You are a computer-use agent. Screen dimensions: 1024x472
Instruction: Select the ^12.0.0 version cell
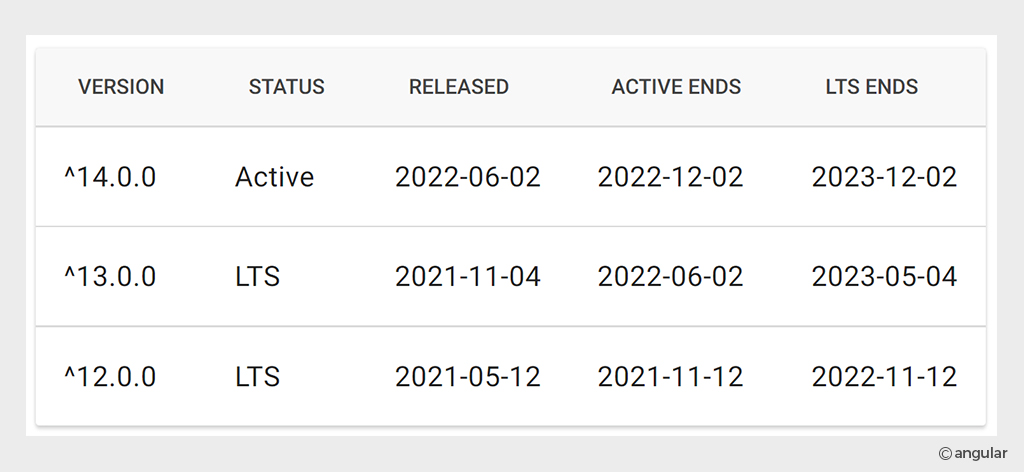(x=110, y=377)
